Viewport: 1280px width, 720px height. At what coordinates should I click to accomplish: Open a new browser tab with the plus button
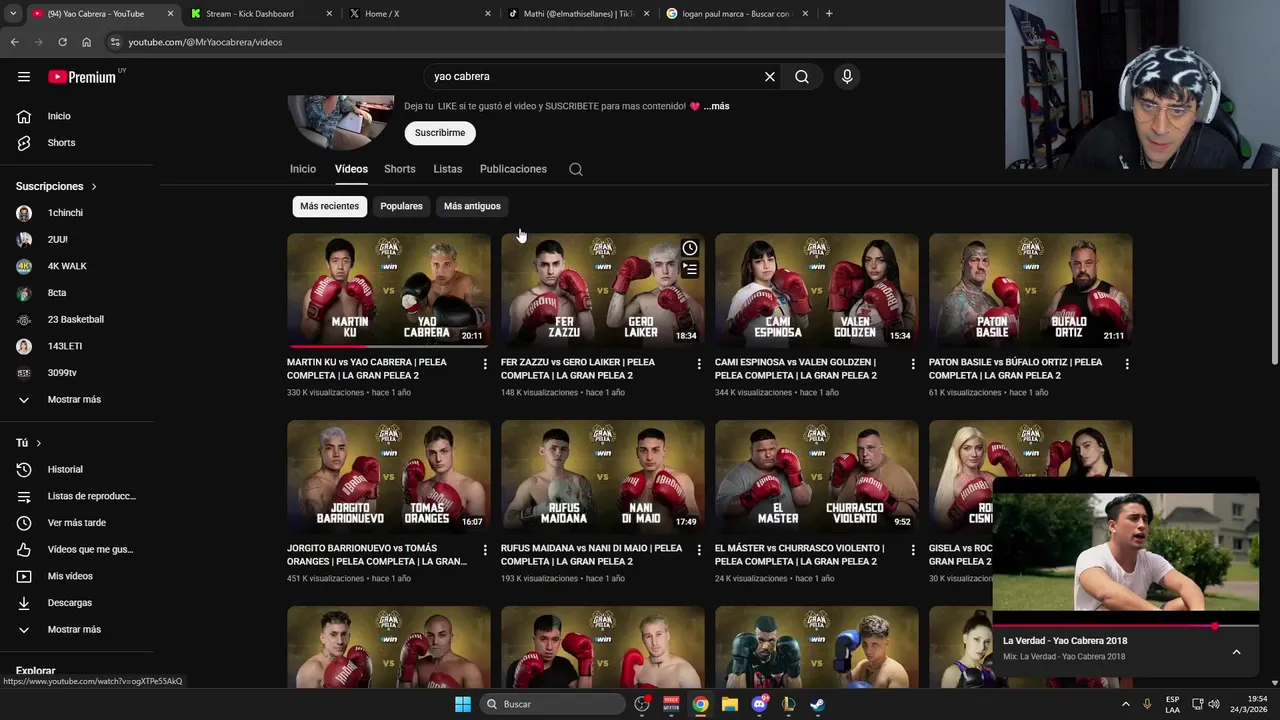click(829, 13)
